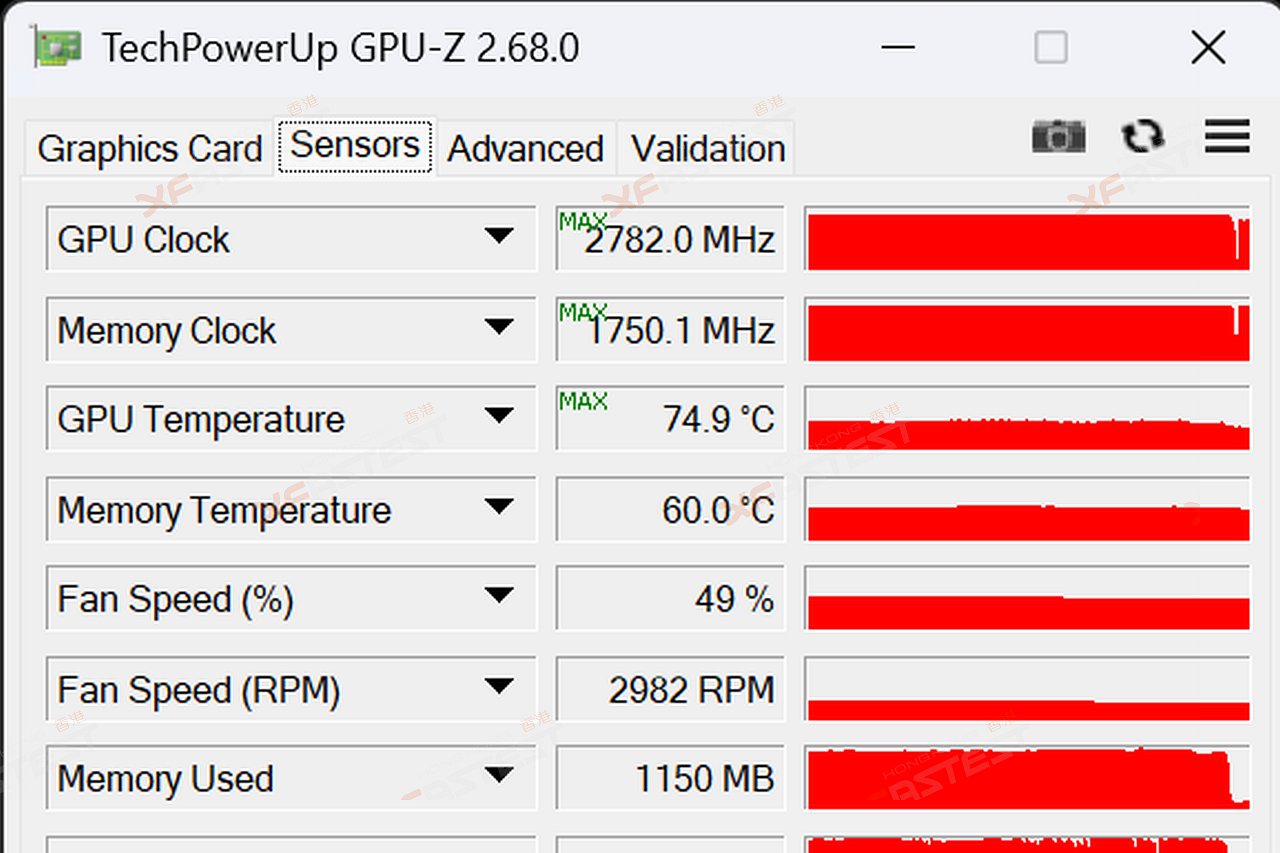This screenshot has width=1280, height=853.
Task: Maximize the GPU-Z window
Action: (x=1050, y=47)
